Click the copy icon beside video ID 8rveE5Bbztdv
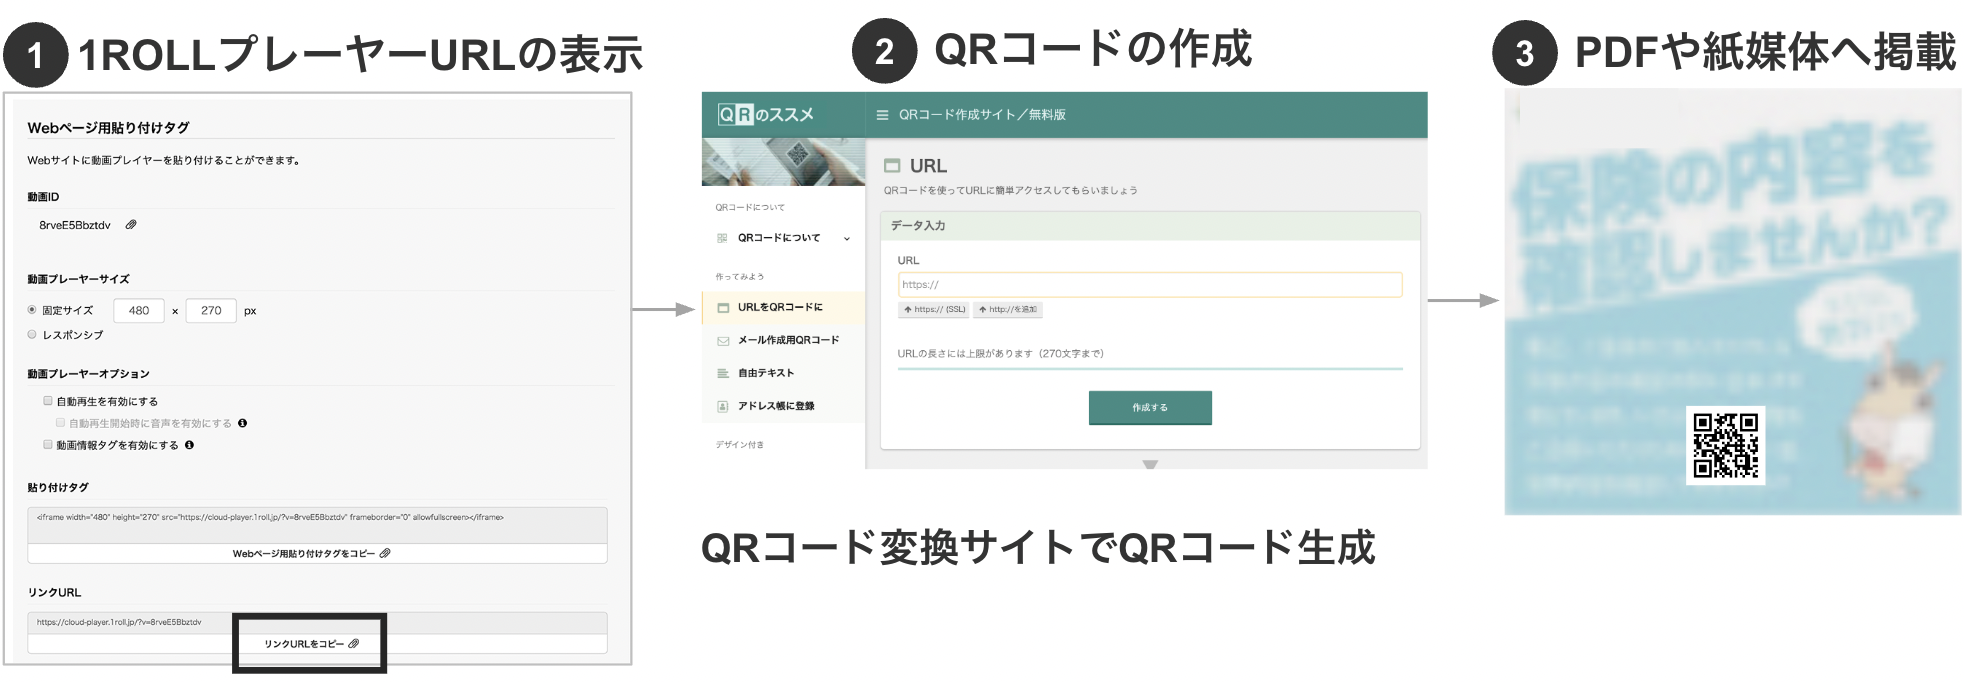Screen dimensions: 1964x682 pos(131,225)
